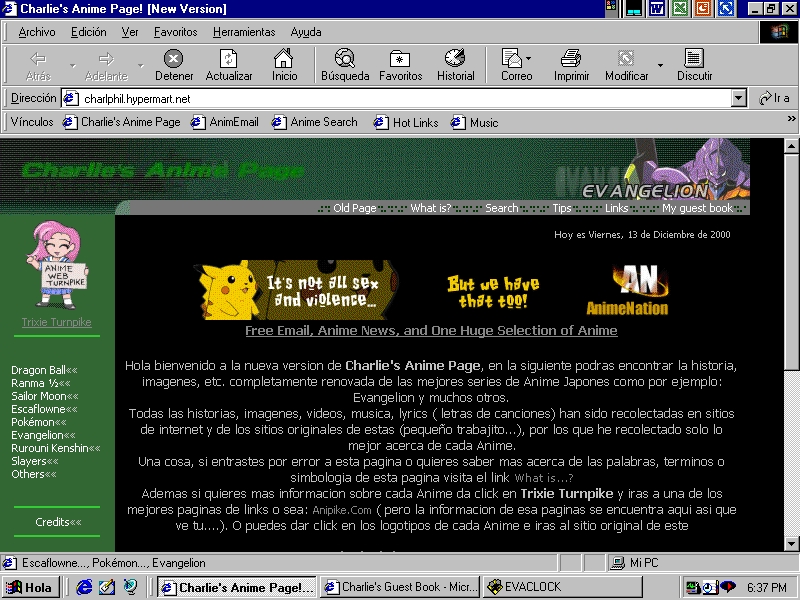Click the vertical scrollbar down arrow
The image size is (800, 600).
click(x=791, y=544)
